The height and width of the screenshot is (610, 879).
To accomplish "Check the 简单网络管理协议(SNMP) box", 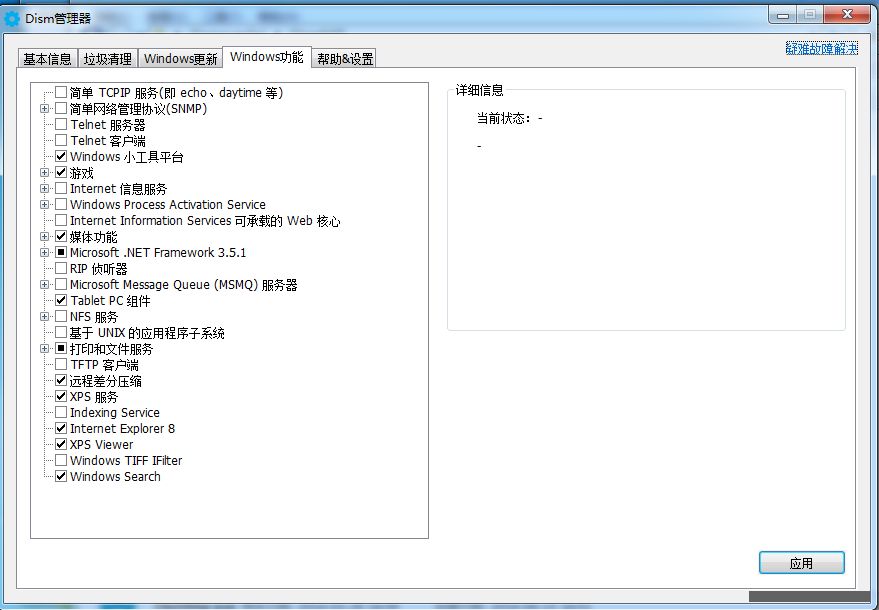I will coord(61,108).
